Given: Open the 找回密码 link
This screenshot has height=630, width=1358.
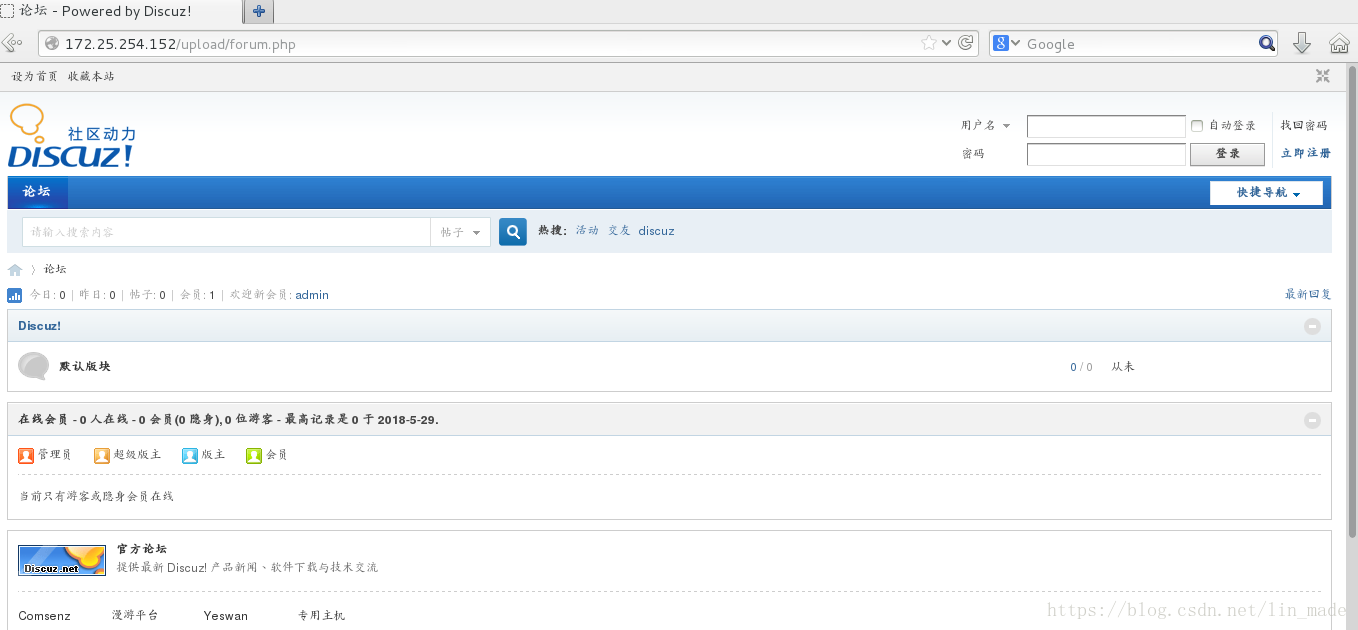Looking at the screenshot, I should pos(1304,126).
